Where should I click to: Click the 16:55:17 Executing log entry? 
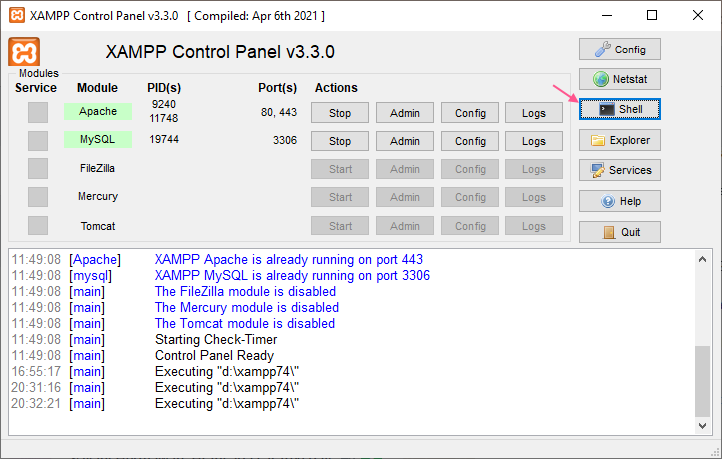pyautogui.click(x=155, y=372)
